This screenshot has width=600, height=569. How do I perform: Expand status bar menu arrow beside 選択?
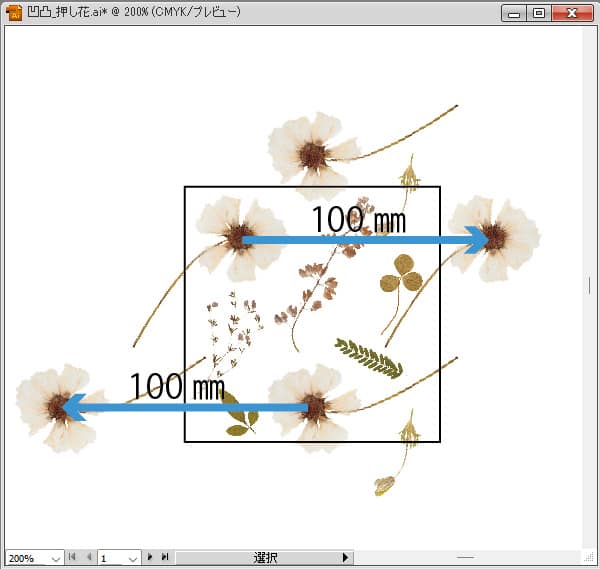coord(346,557)
